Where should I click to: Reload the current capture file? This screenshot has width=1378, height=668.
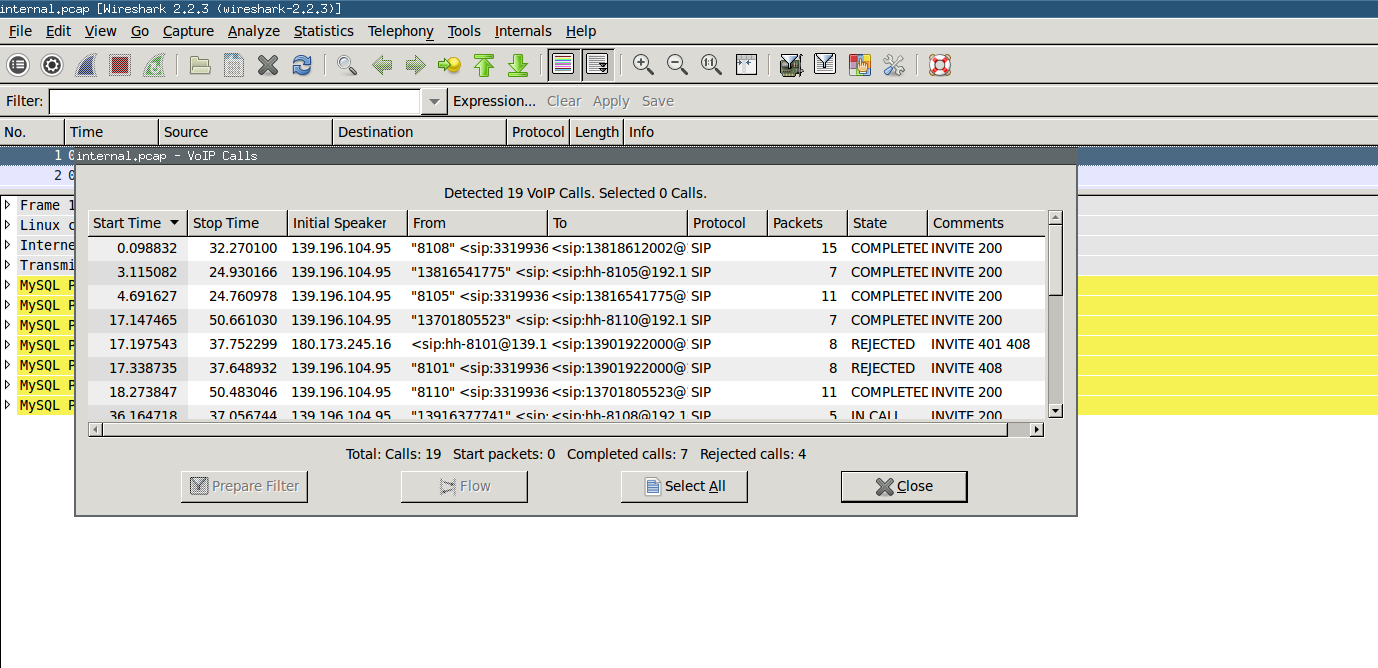click(301, 66)
